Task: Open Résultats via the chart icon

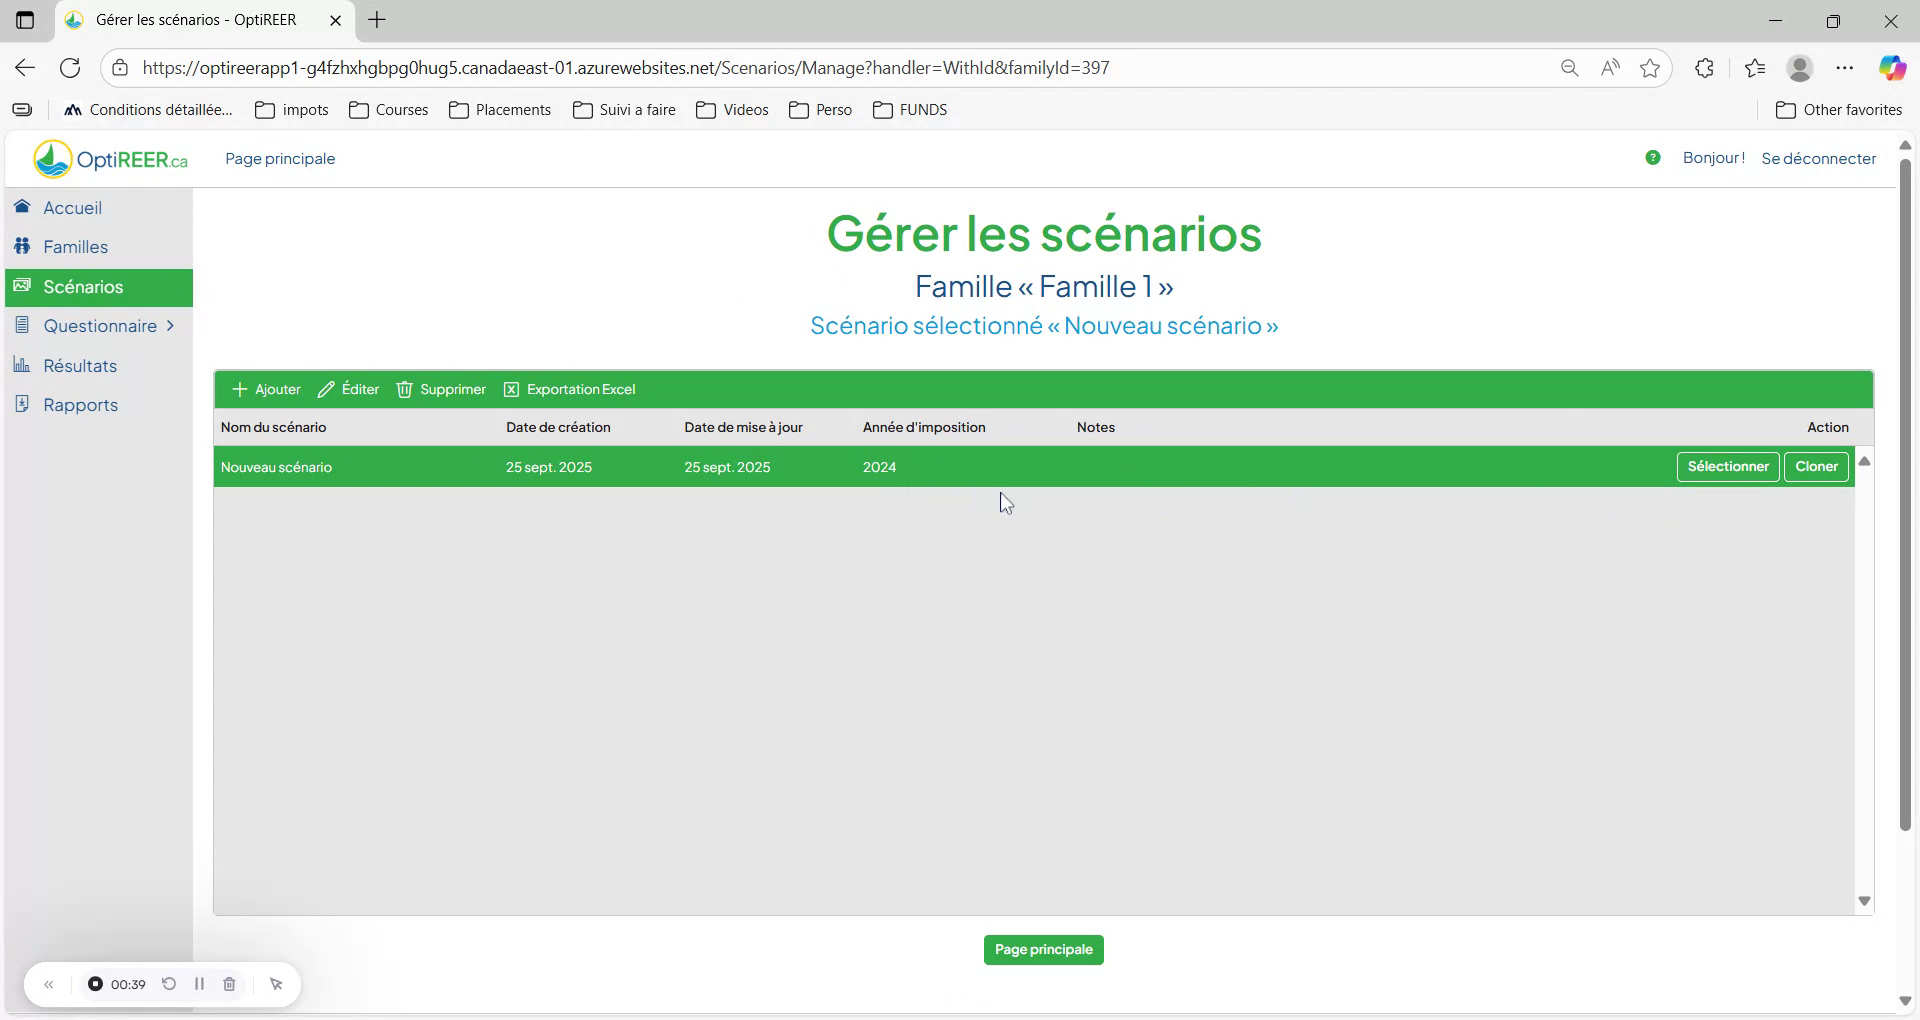Action: click(22, 365)
